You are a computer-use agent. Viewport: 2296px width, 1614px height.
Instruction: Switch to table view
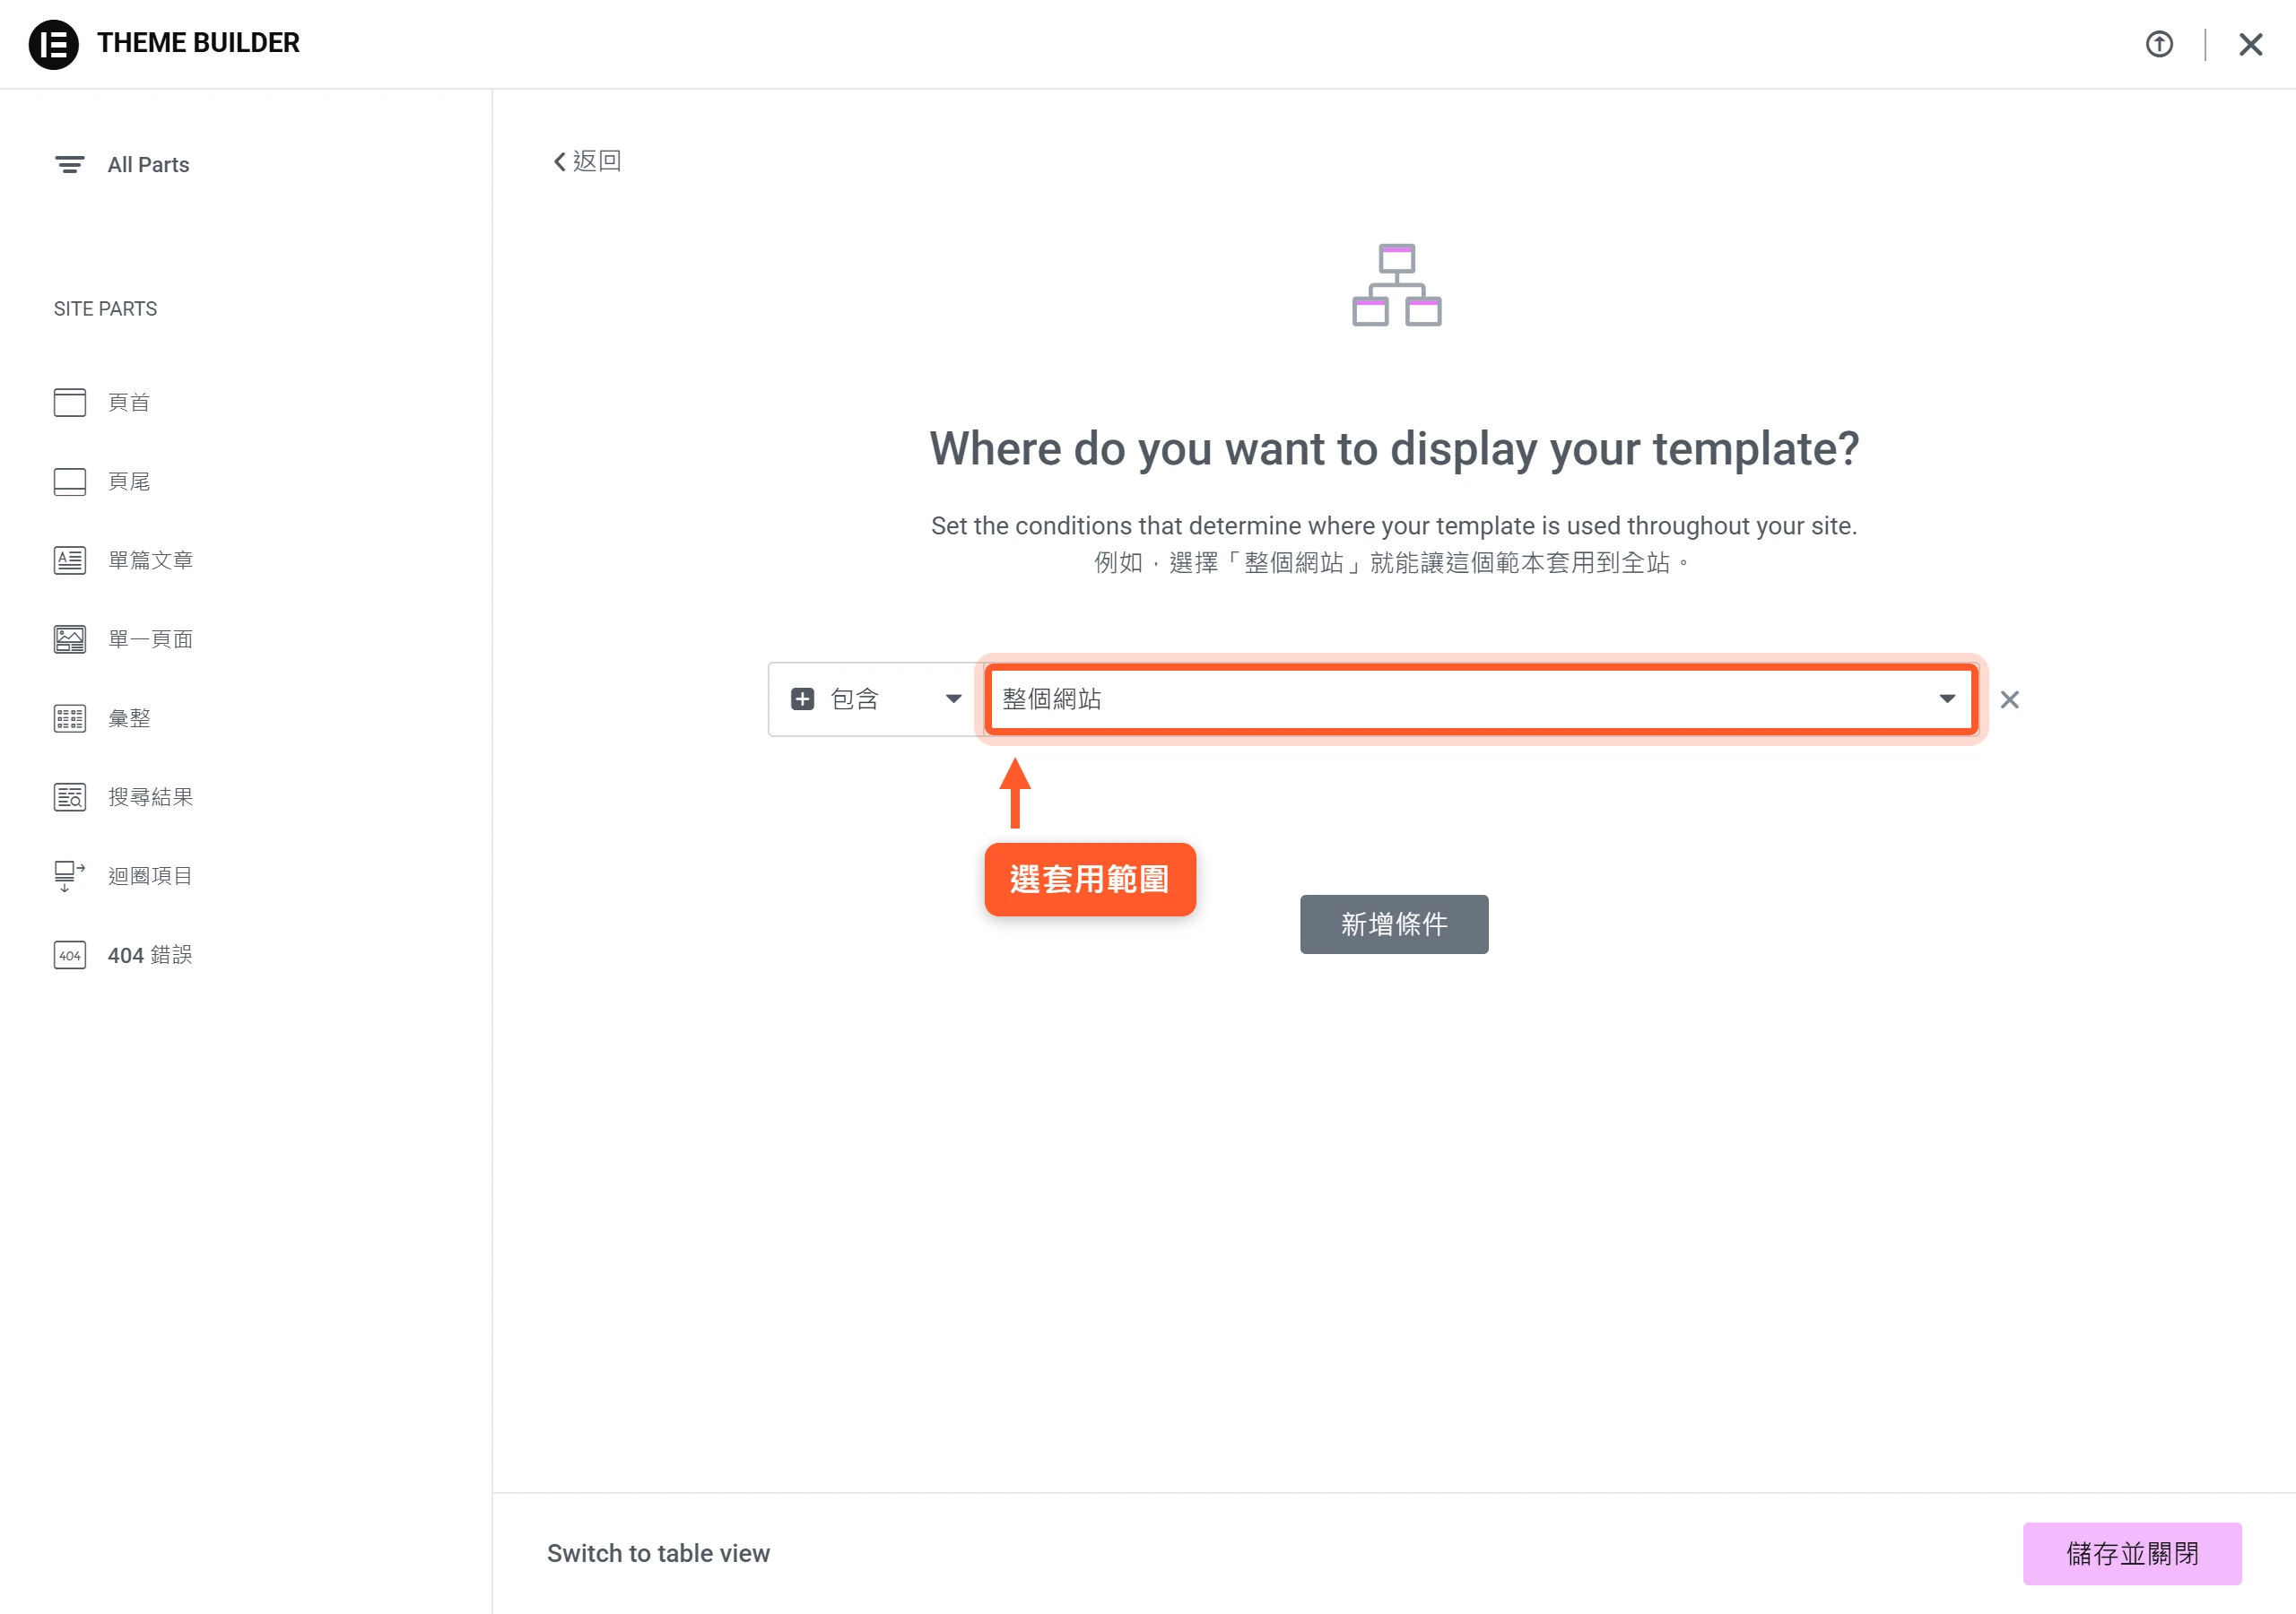658,1553
